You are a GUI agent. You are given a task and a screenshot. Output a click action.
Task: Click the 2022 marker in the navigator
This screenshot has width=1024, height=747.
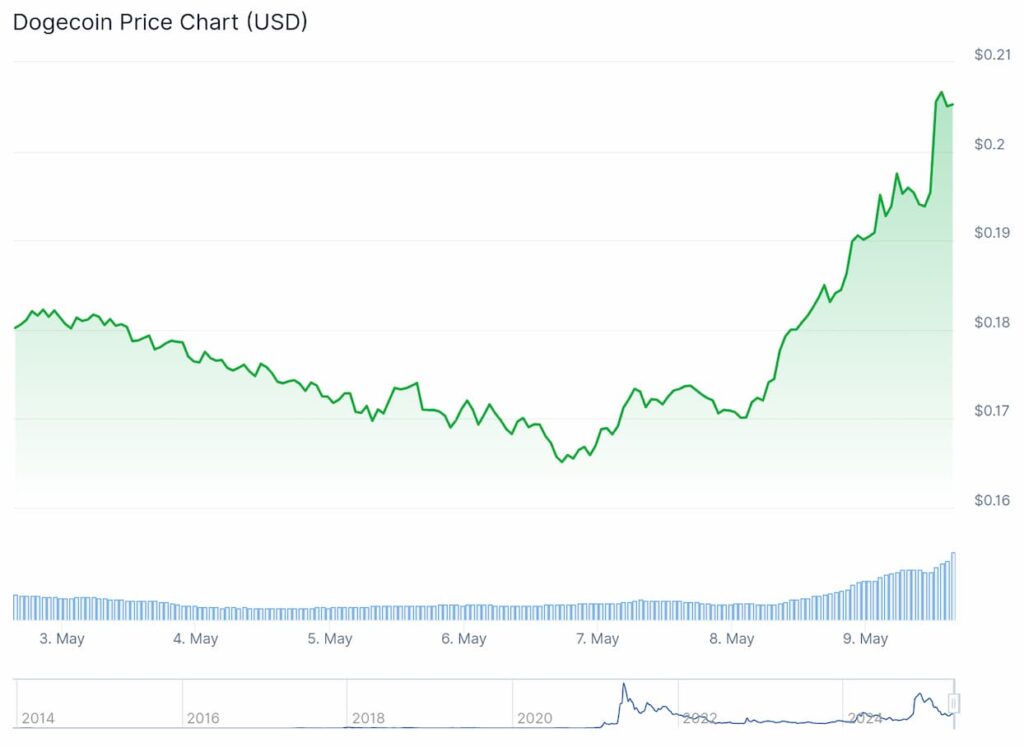coord(699,718)
